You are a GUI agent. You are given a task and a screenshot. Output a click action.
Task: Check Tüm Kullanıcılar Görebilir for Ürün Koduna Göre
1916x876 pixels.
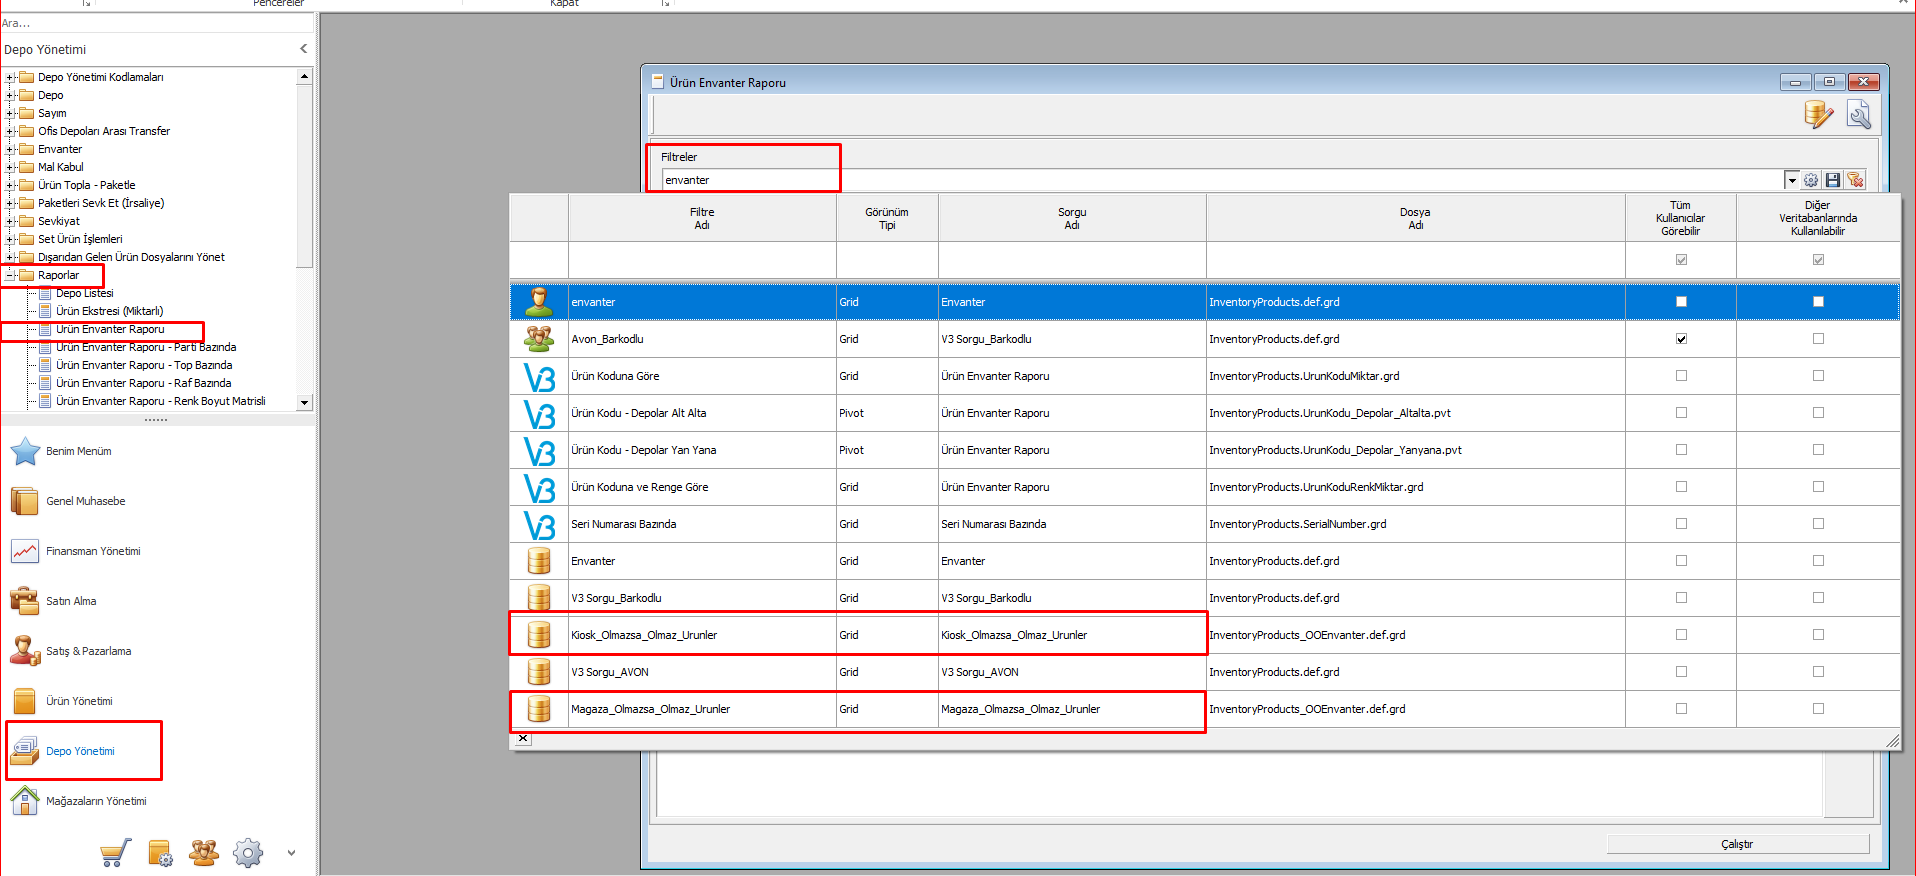tap(1681, 376)
